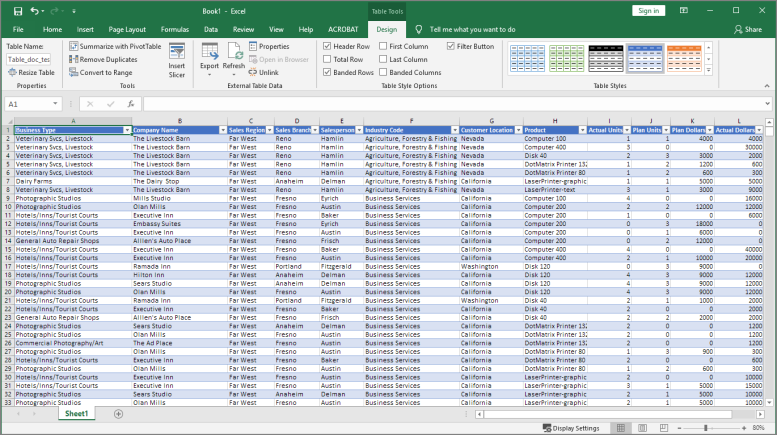This screenshot has height=435, width=777.
Task: Switch to the Home tab
Action: coord(53,29)
